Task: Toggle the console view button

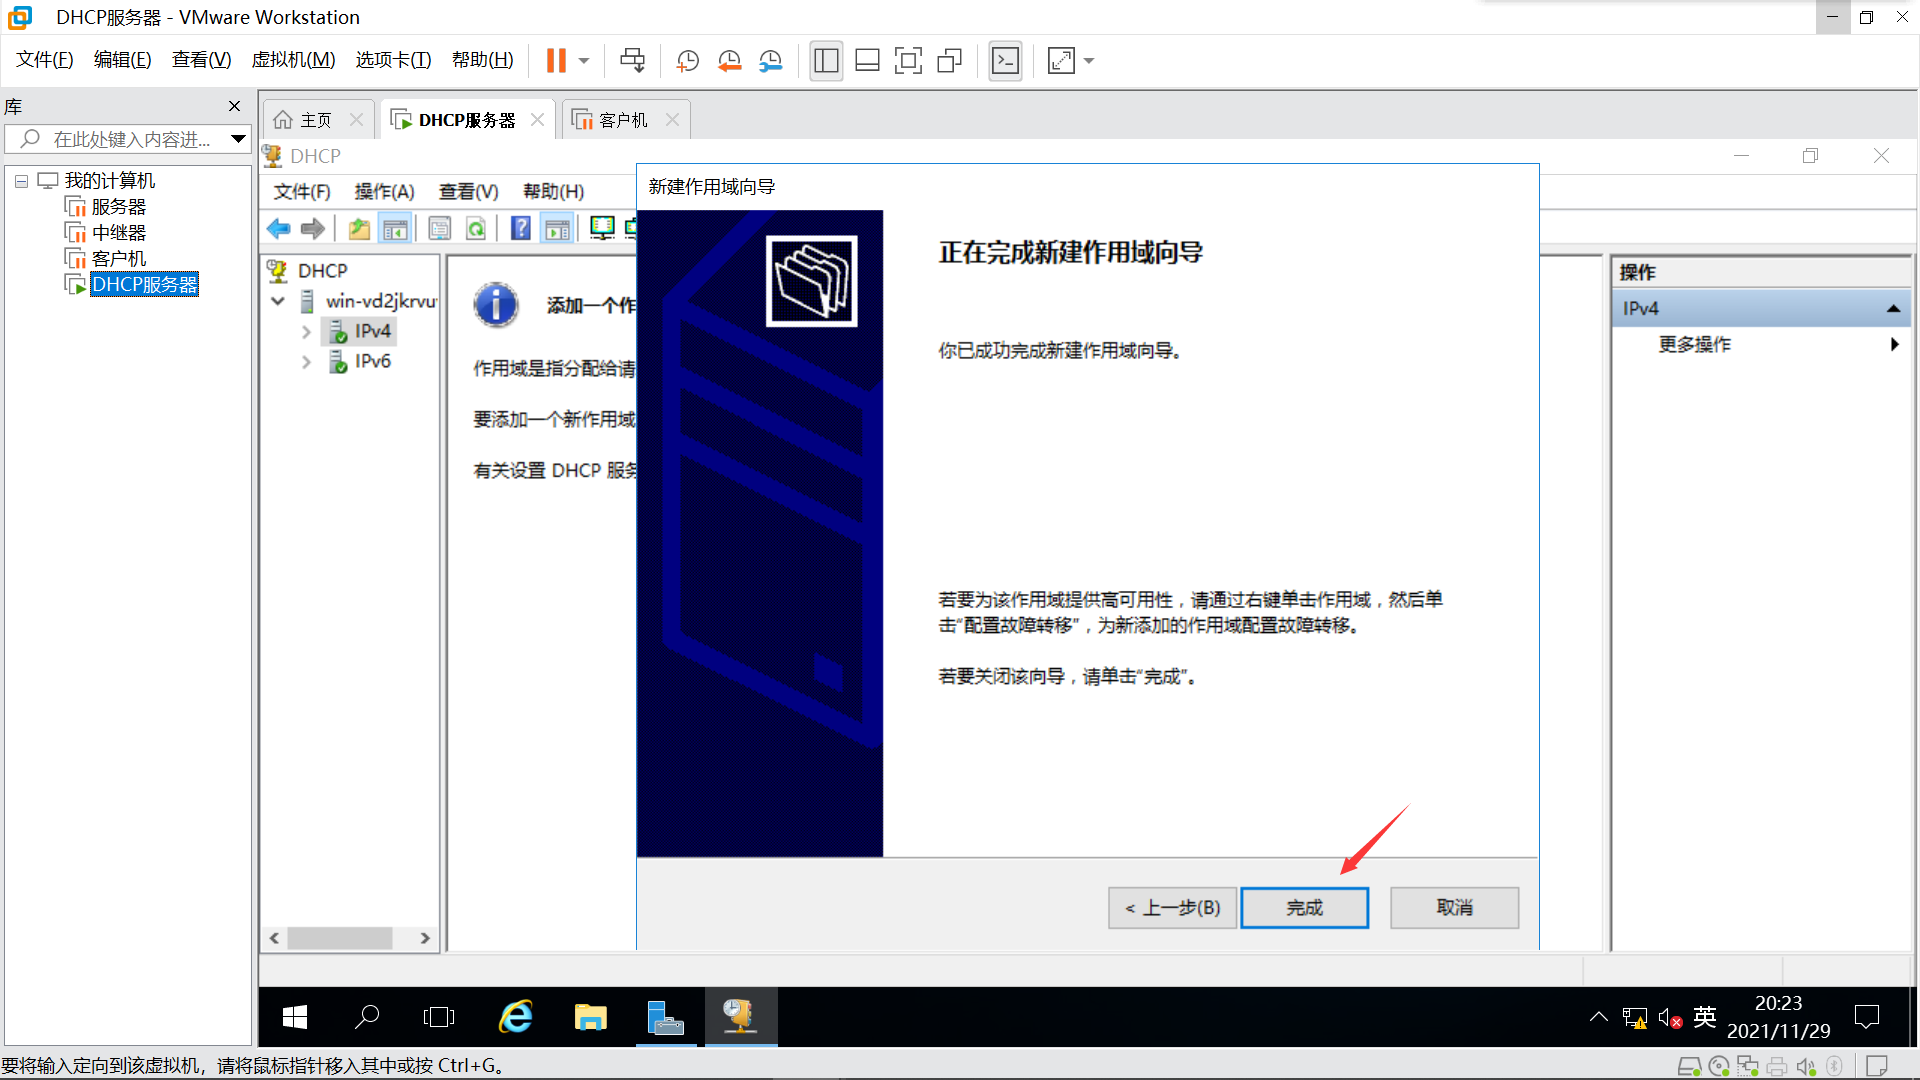Action: [1005, 61]
